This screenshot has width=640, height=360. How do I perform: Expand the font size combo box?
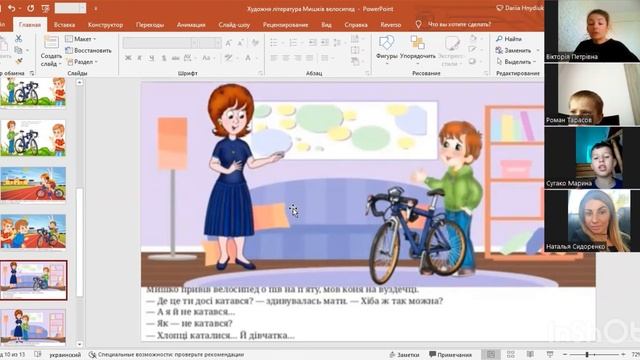[218, 43]
